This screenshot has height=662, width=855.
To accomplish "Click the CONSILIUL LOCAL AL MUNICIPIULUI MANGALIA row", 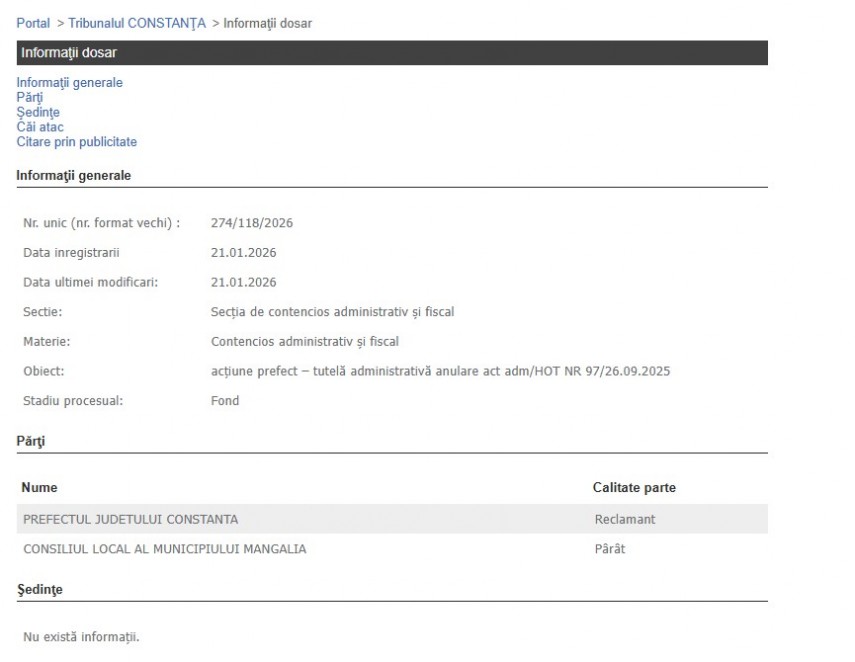I will pos(164,549).
